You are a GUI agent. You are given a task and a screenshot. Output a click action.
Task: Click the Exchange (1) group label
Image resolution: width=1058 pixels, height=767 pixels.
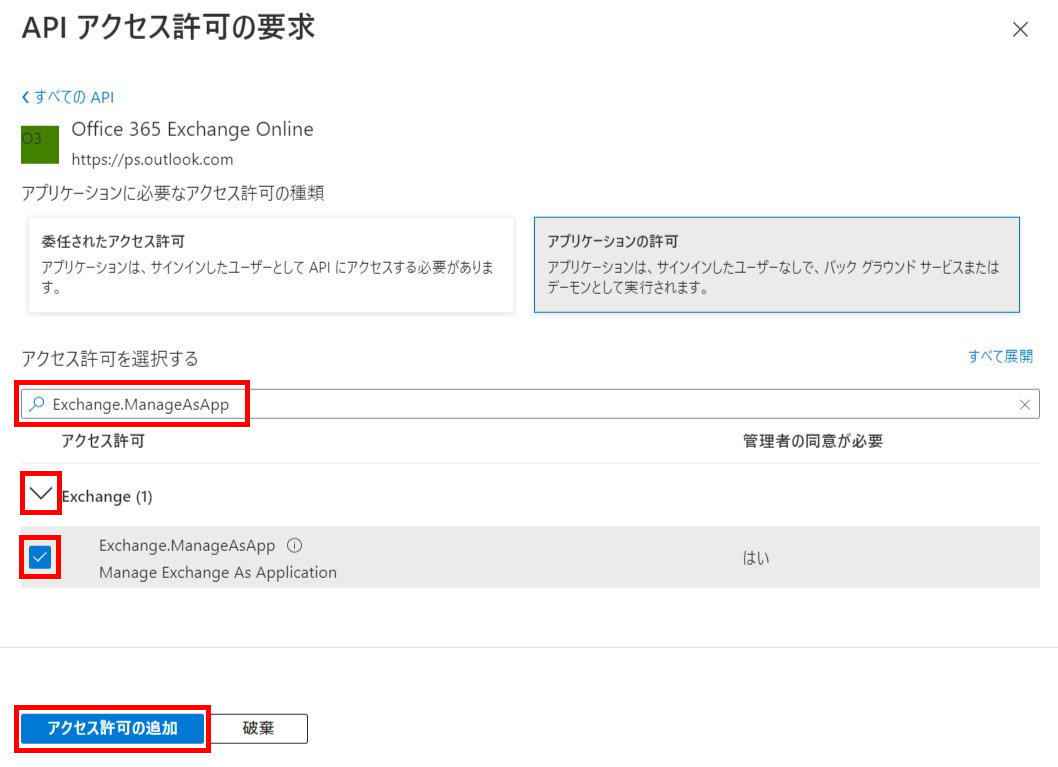[x=107, y=496]
